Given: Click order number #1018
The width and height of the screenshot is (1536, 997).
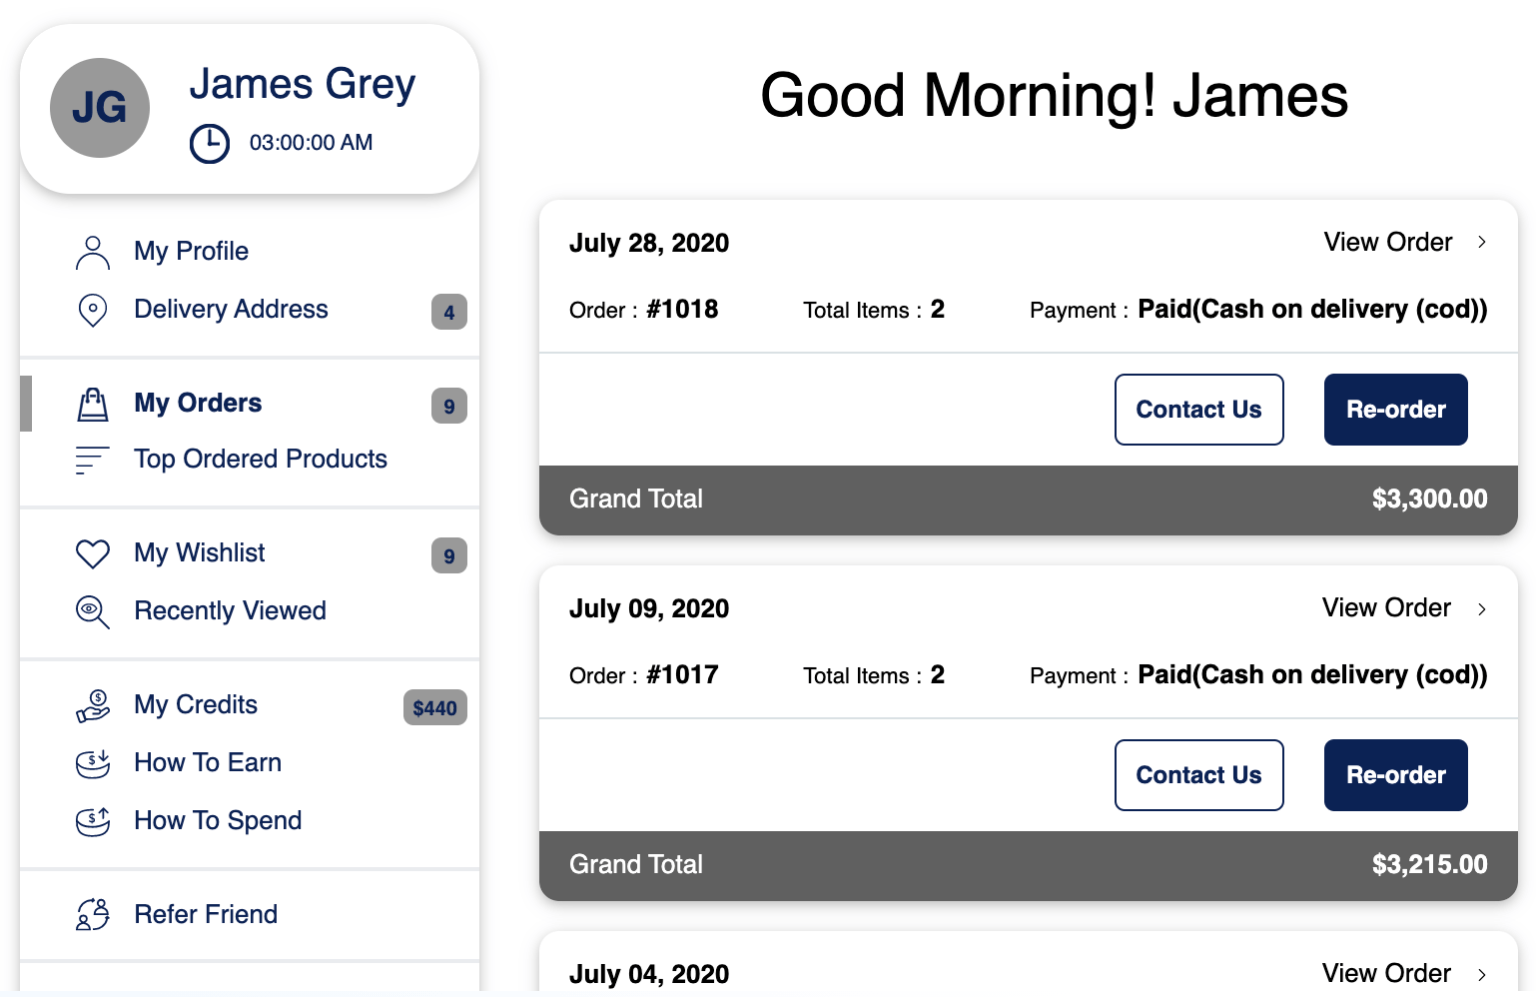Looking at the screenshot, I should 682,309.
